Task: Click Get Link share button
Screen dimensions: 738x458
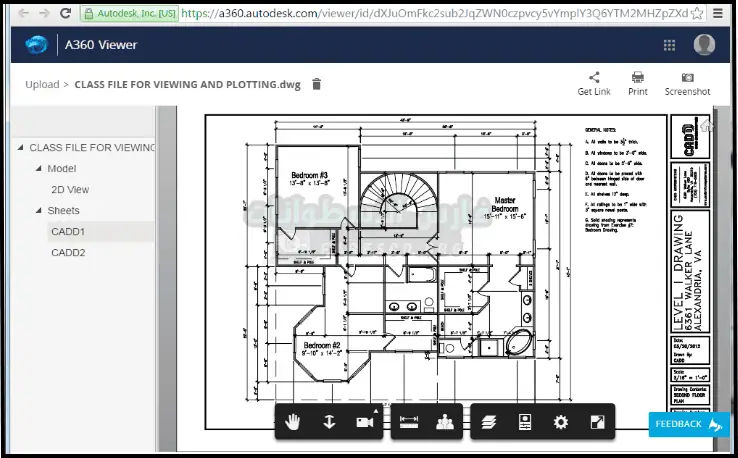Action: pos(594,84)
